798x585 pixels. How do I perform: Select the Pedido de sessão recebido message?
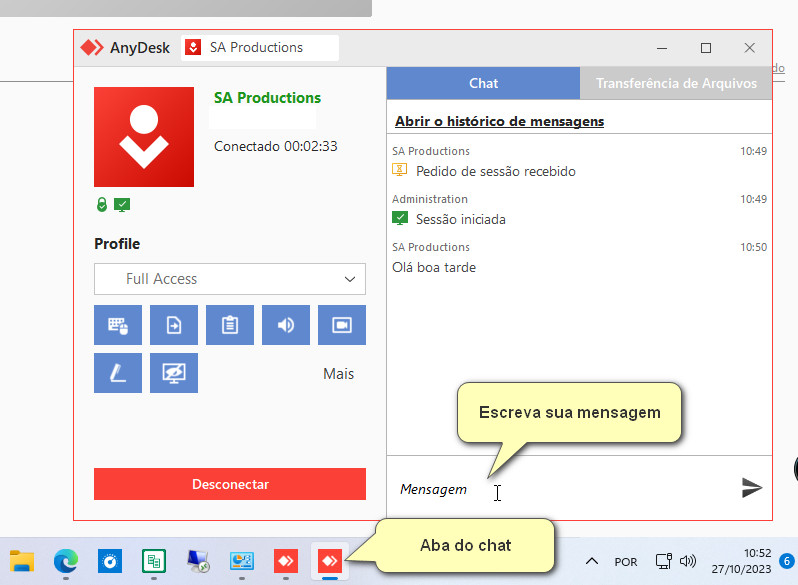[x=496, y=171]
